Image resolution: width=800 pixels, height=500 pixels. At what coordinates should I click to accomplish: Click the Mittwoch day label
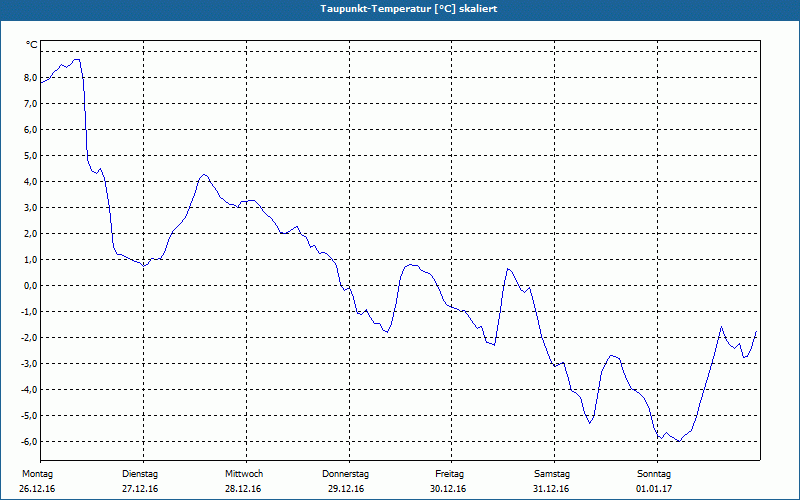pos(244,474)
